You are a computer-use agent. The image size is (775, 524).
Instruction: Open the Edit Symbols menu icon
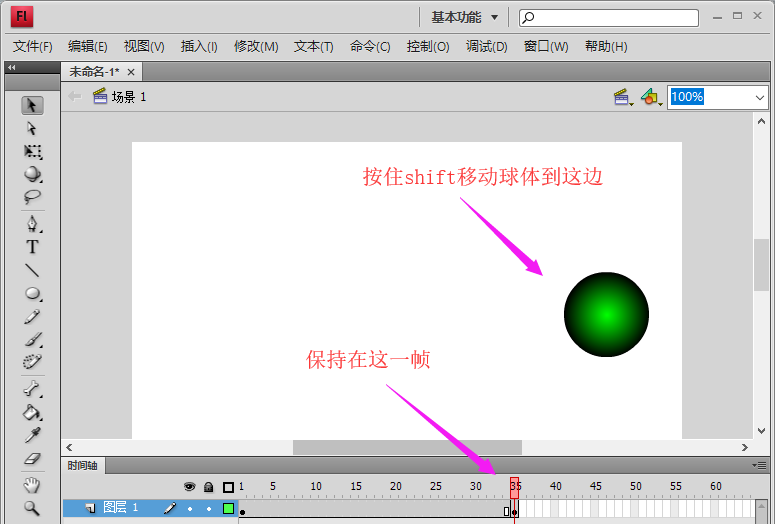point(651,97)
